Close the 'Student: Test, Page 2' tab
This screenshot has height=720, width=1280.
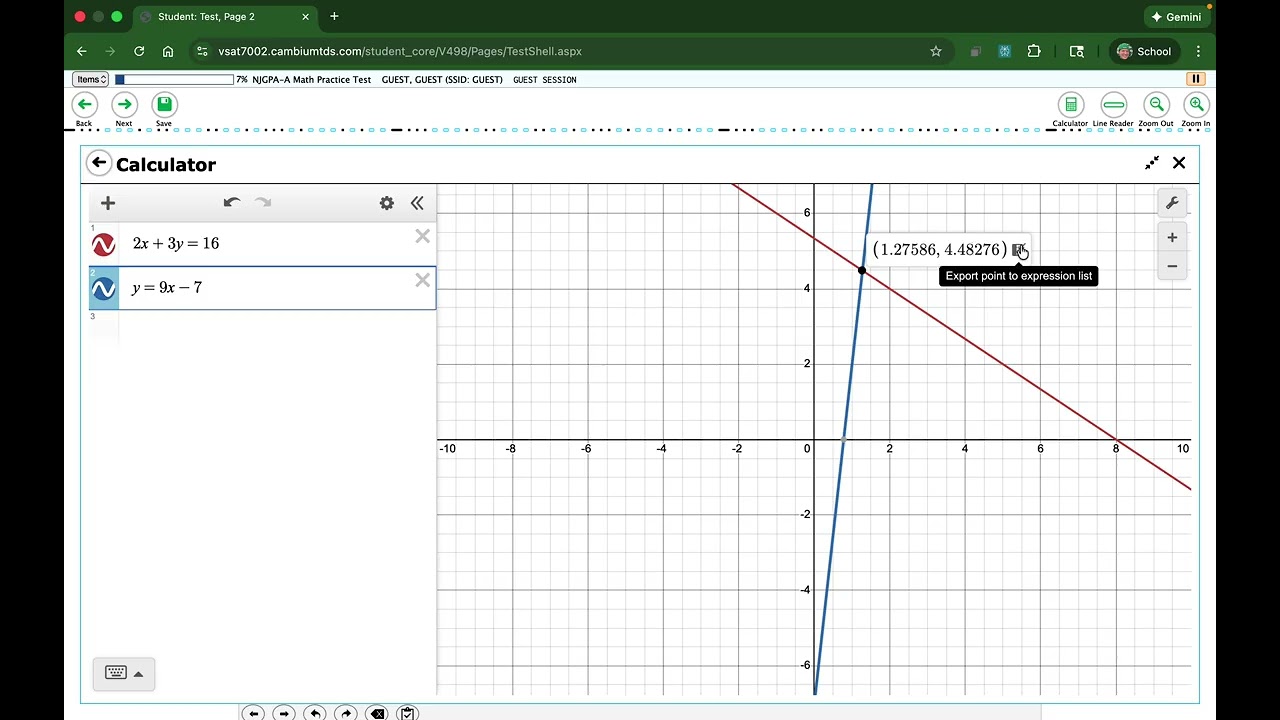[303, 16]
